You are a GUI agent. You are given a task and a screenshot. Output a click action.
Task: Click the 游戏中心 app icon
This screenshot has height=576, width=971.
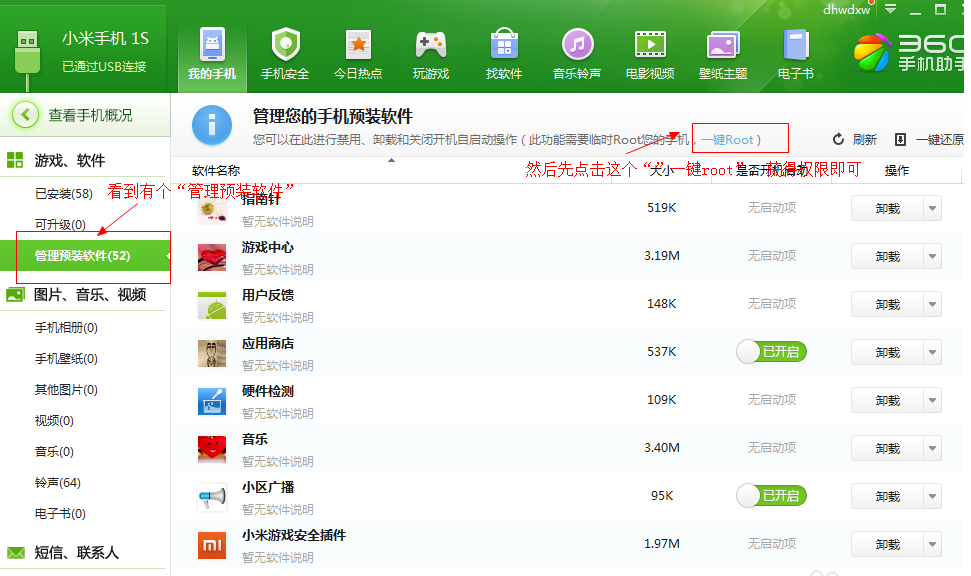(212, 257)
